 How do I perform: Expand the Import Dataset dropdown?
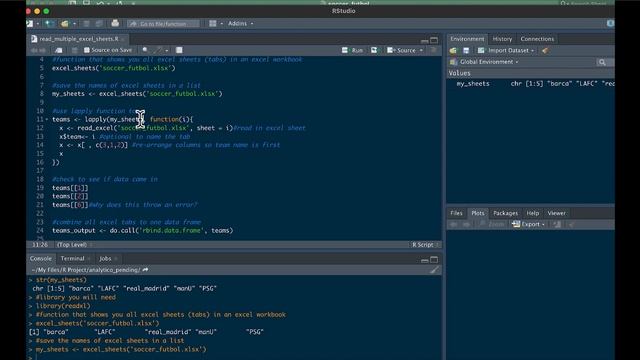532,51
